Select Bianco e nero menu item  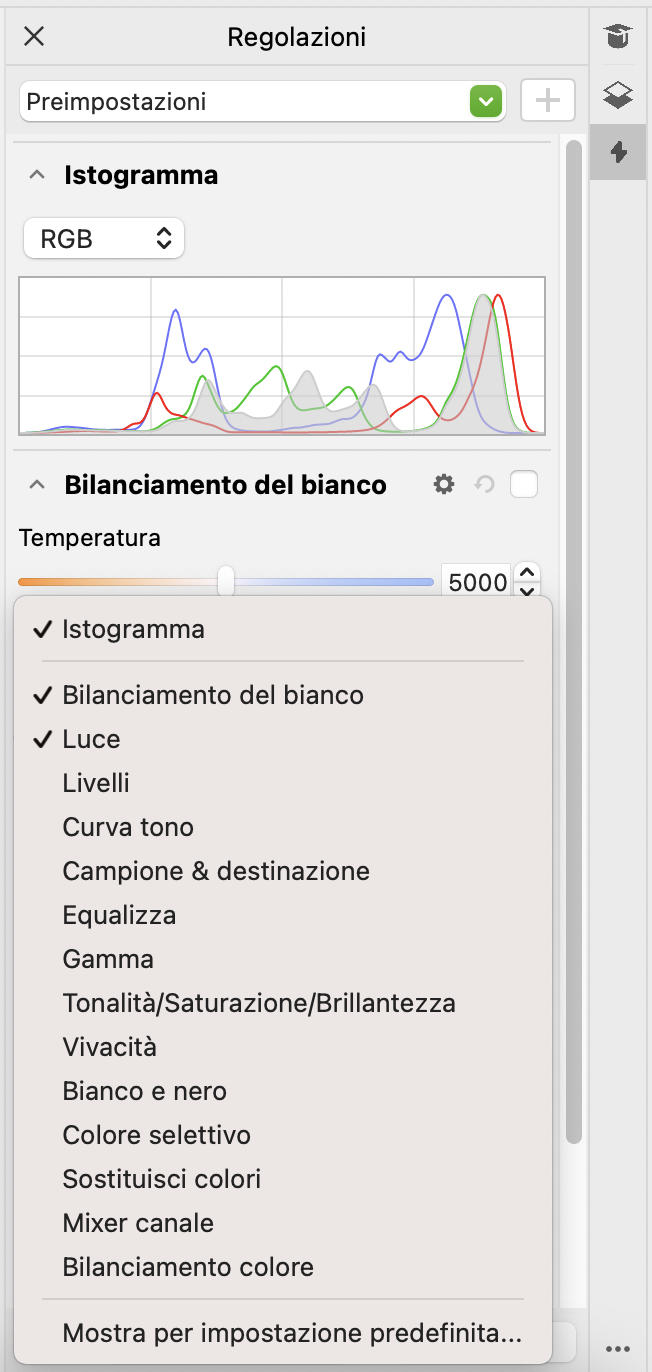click(x=145, y=1092)
